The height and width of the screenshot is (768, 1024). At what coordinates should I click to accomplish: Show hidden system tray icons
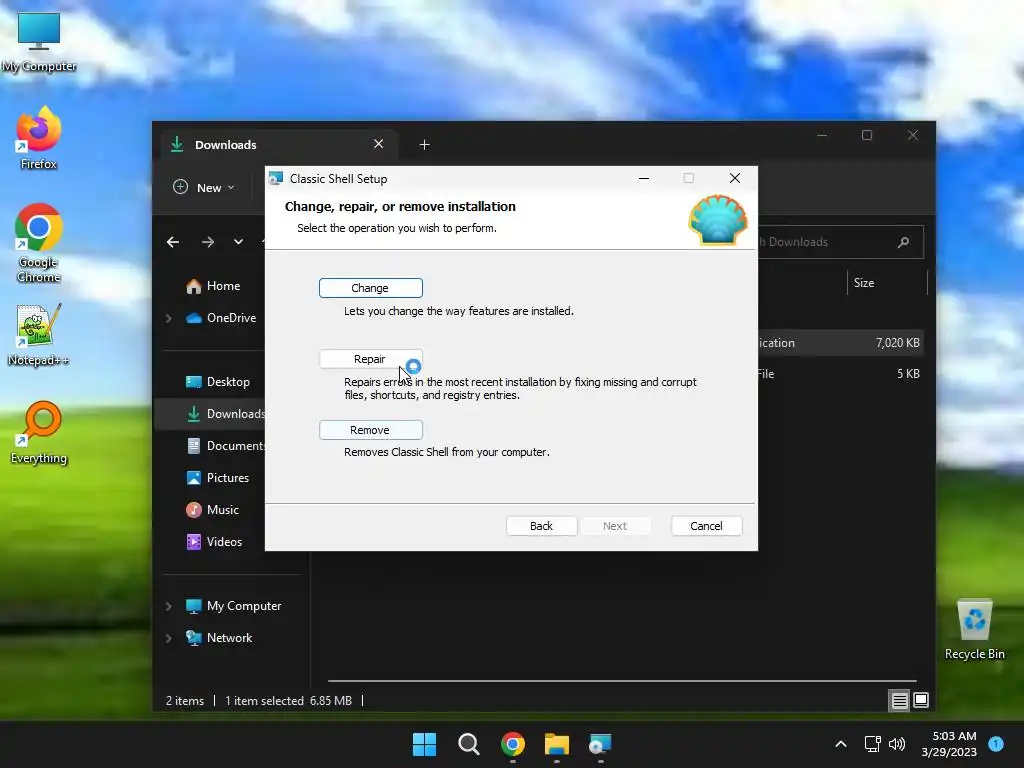[841, 744]
